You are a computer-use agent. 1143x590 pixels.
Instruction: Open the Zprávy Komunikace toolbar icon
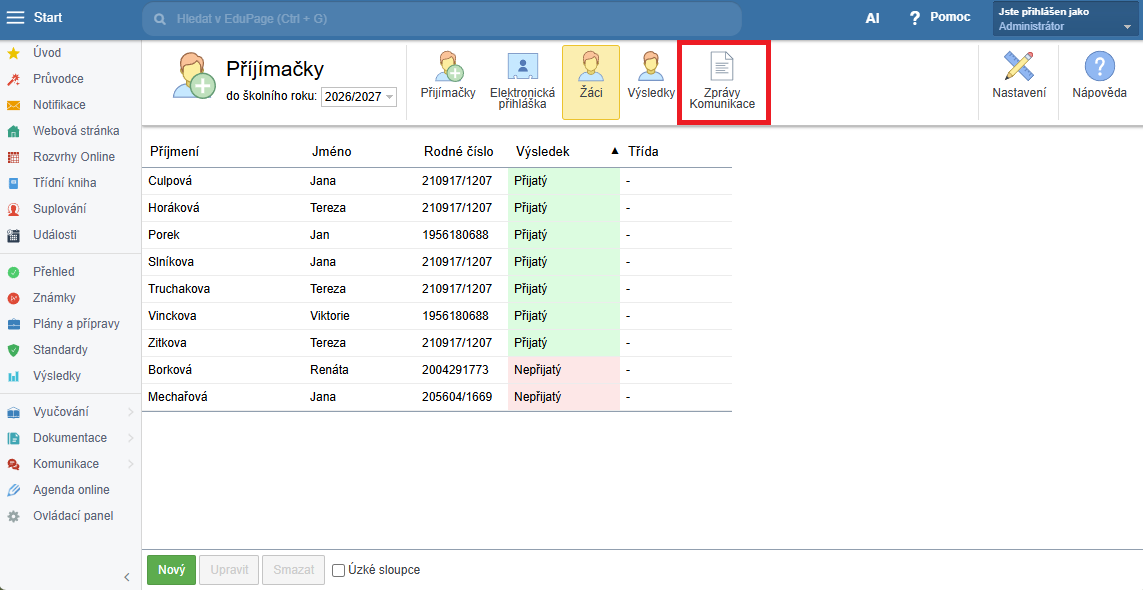coord(722,81)
